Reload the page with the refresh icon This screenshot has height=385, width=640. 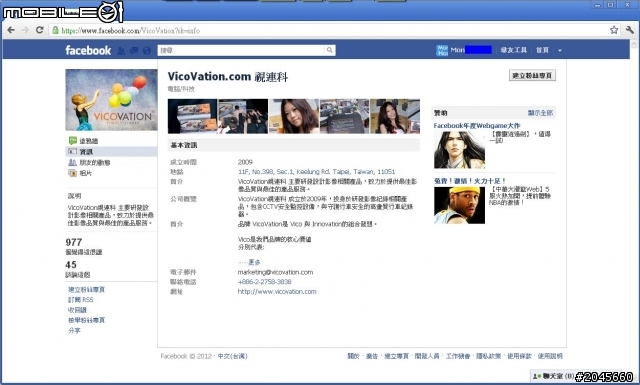(40, 30)
